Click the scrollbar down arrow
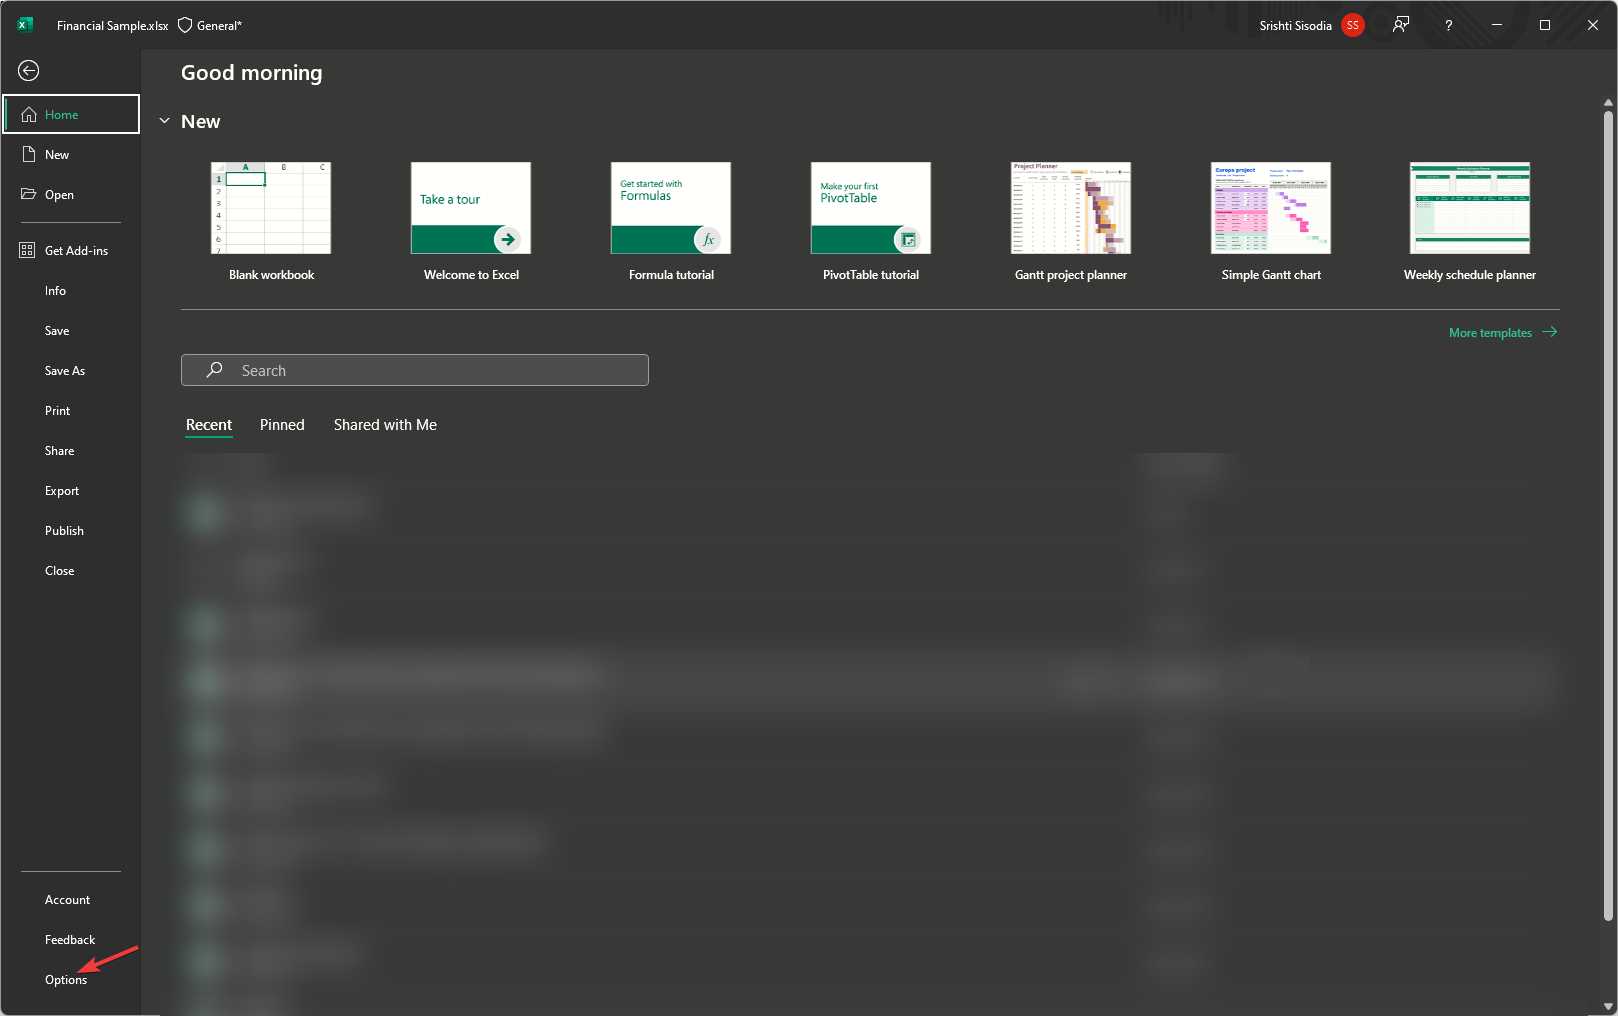 [x=1608, y=1006]
